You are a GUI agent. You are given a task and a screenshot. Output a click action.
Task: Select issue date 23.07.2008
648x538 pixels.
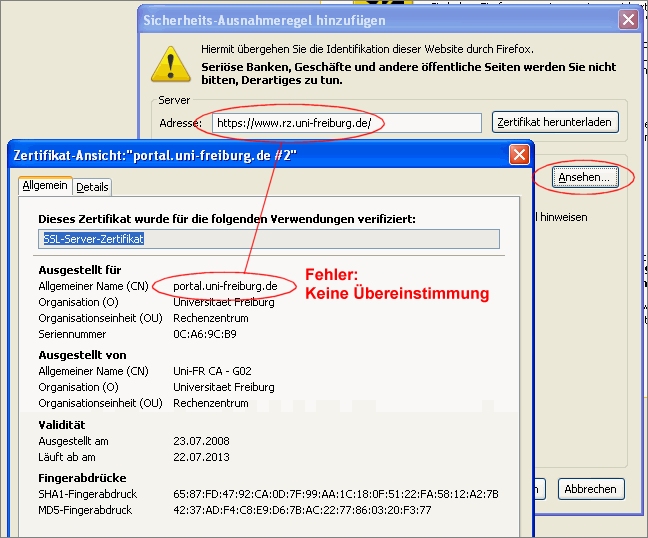coord(201,441)
